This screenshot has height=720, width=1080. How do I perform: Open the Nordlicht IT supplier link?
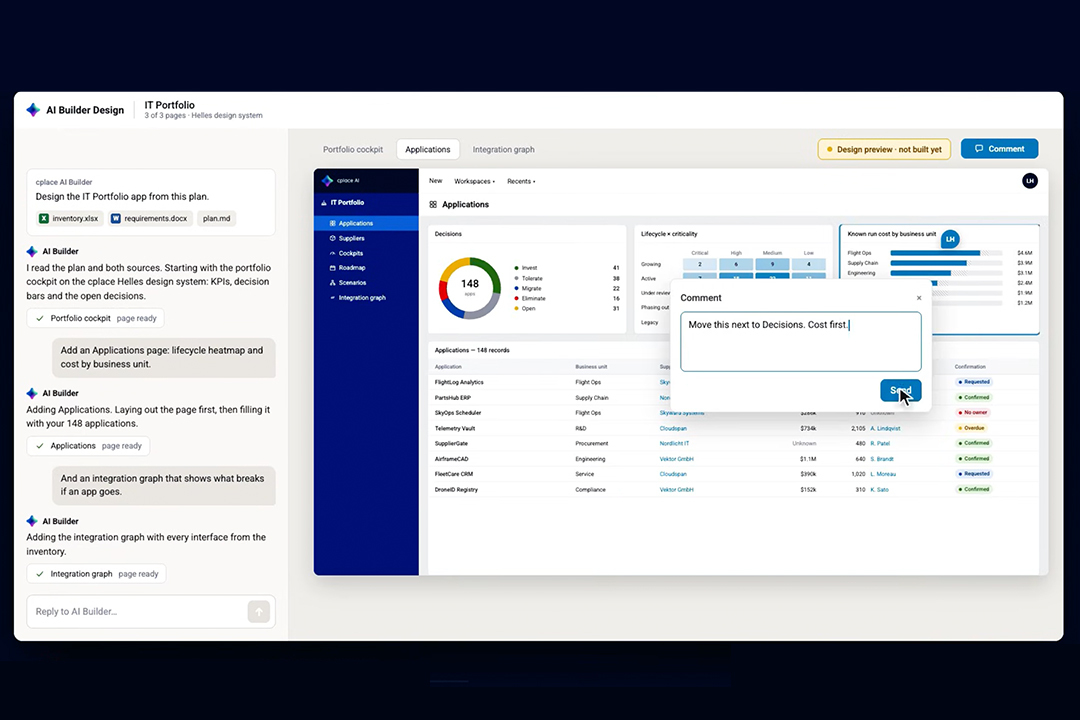click(674, 444)
